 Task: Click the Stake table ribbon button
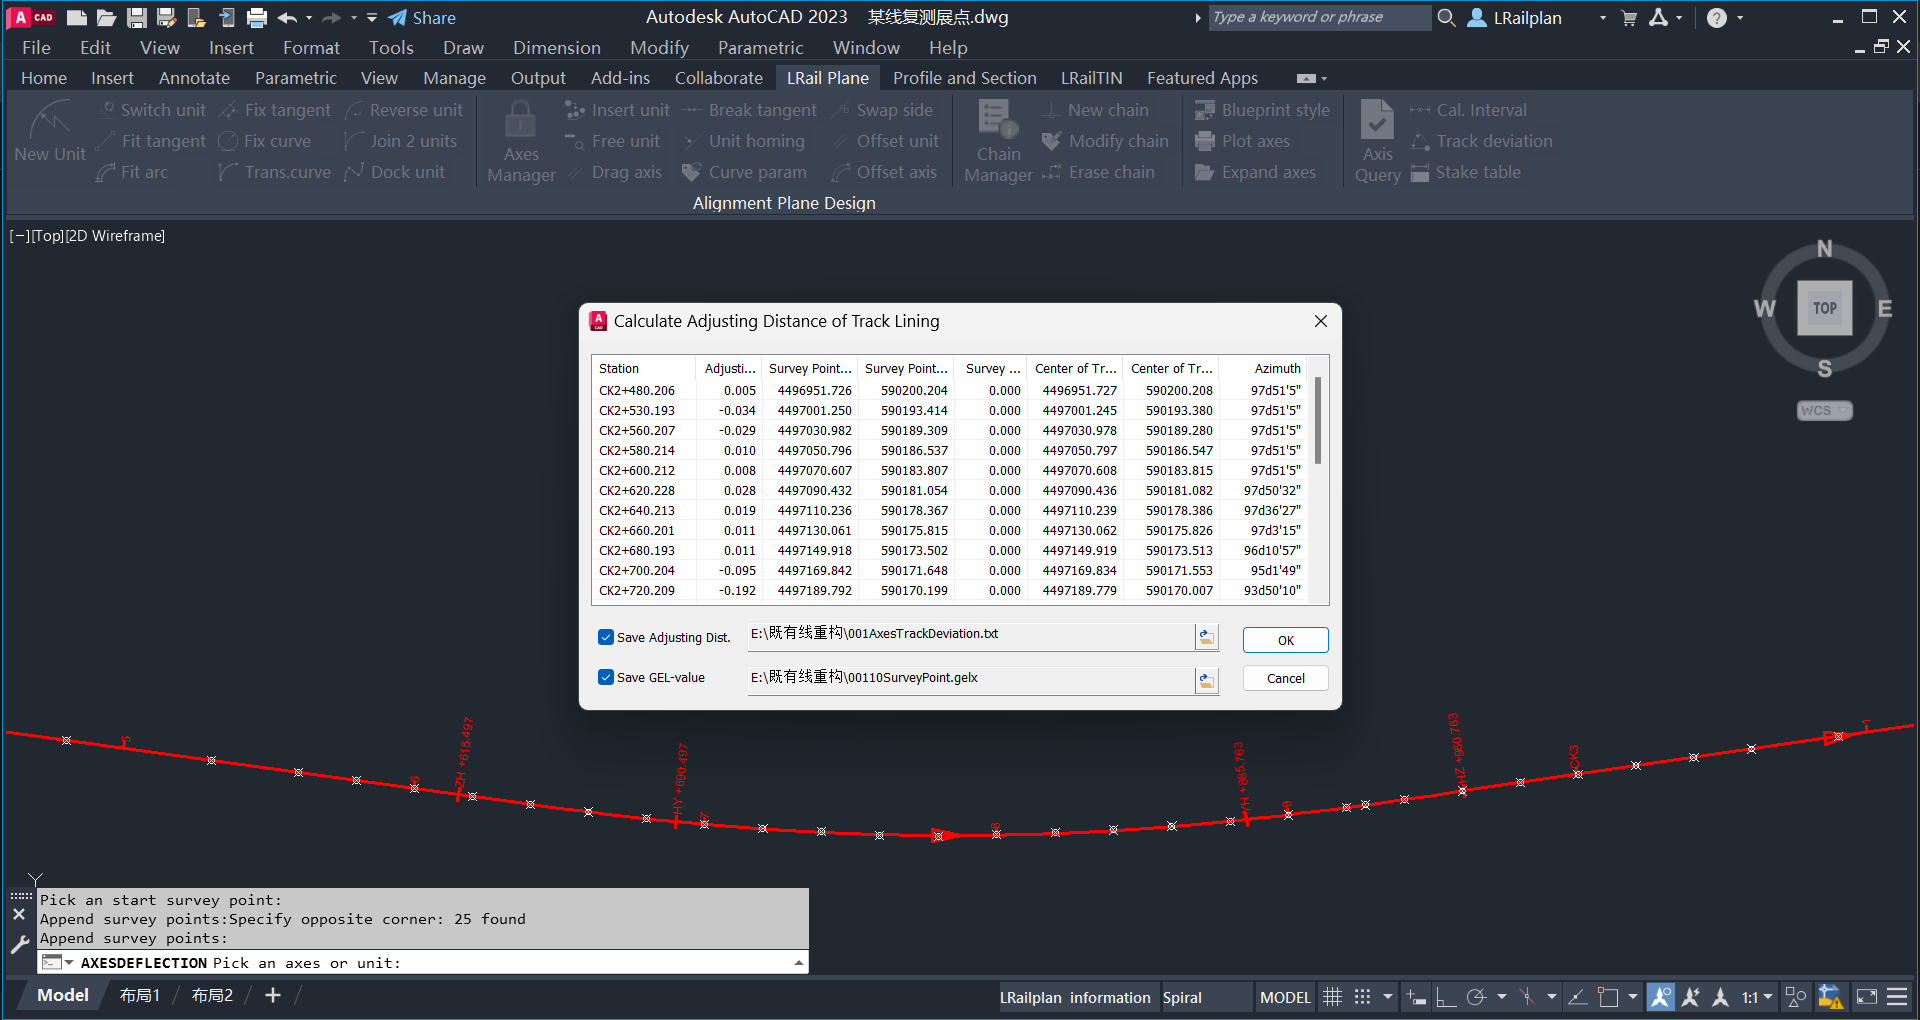point(1466,172)
